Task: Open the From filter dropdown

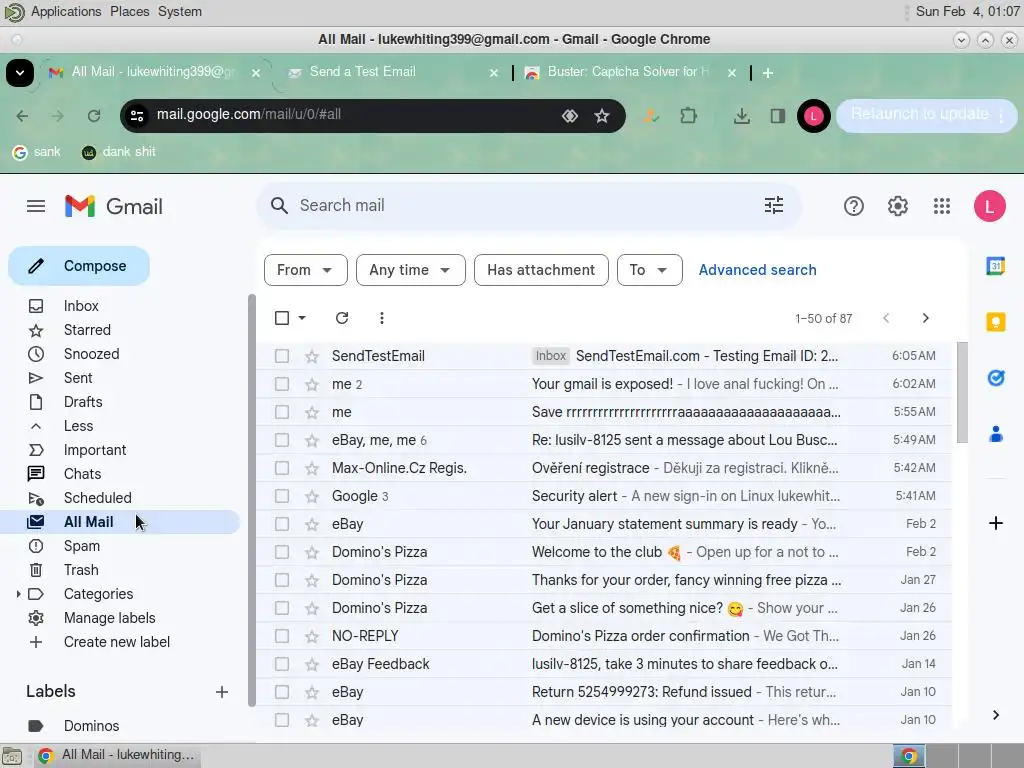Action: pos(306,270)
